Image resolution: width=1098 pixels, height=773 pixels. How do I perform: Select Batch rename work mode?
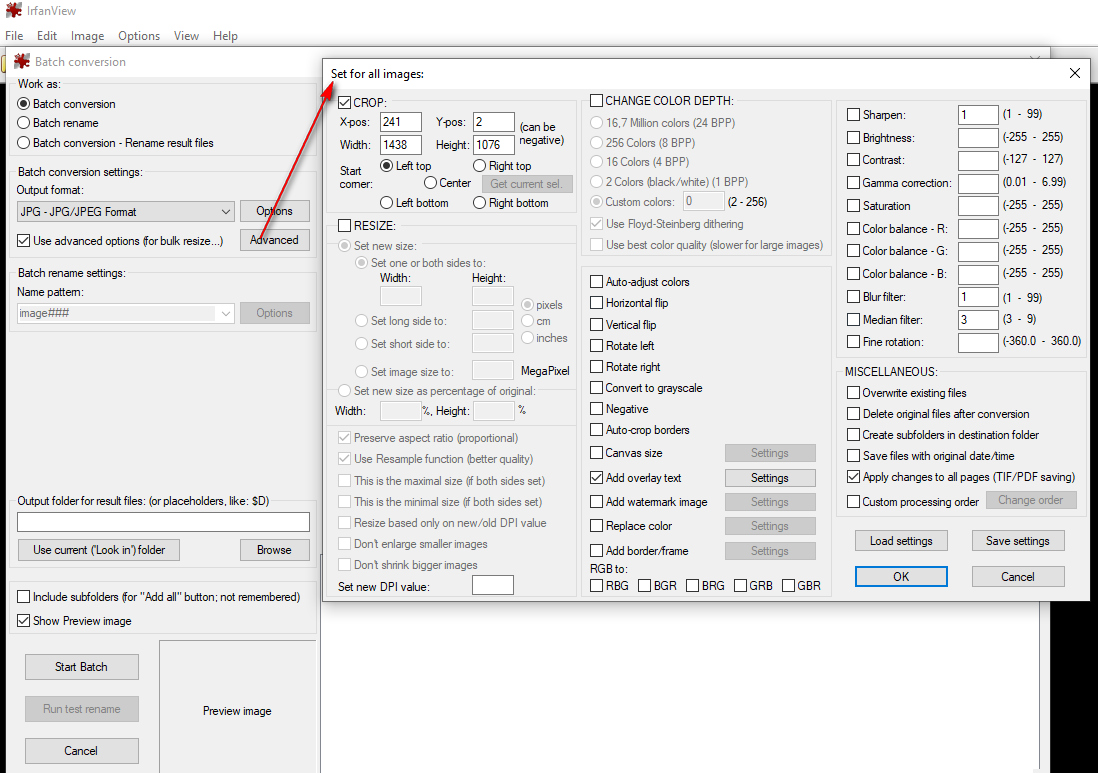pyautogui.click(x=23, y=123)
